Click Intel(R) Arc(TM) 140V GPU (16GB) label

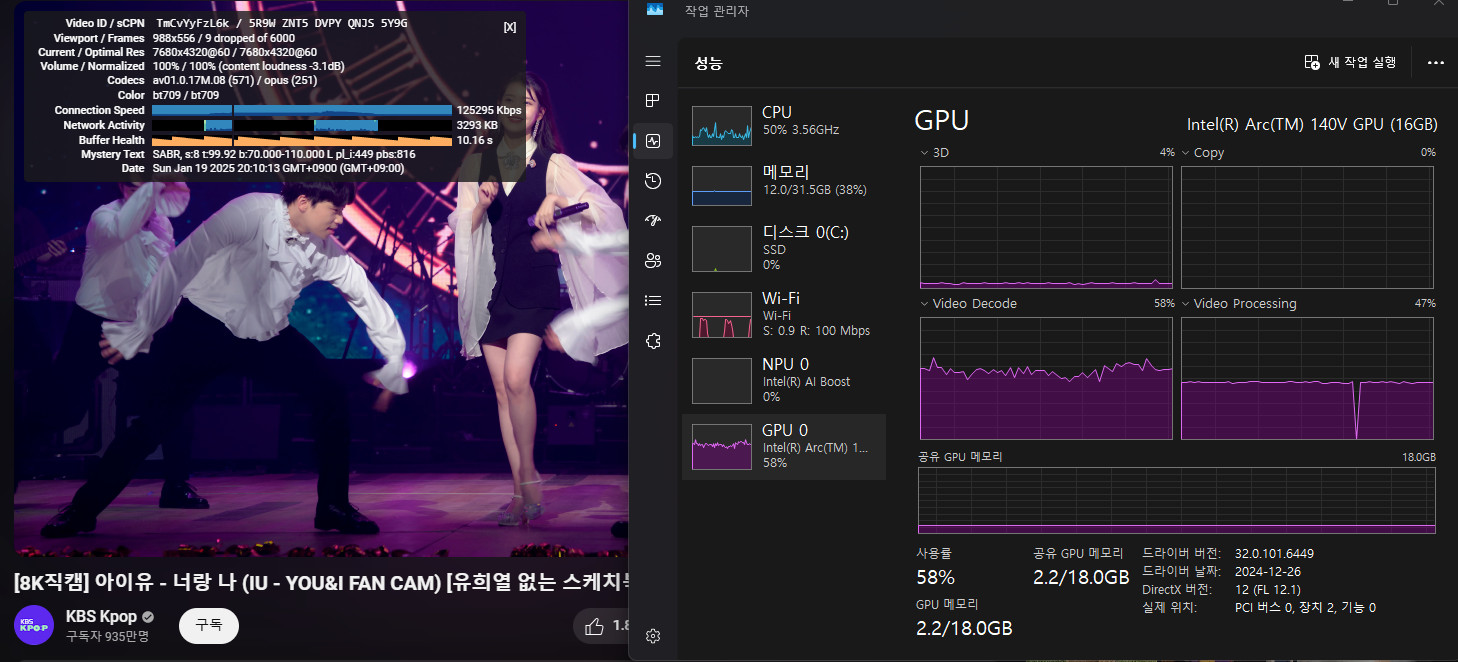coord(1312,124)
